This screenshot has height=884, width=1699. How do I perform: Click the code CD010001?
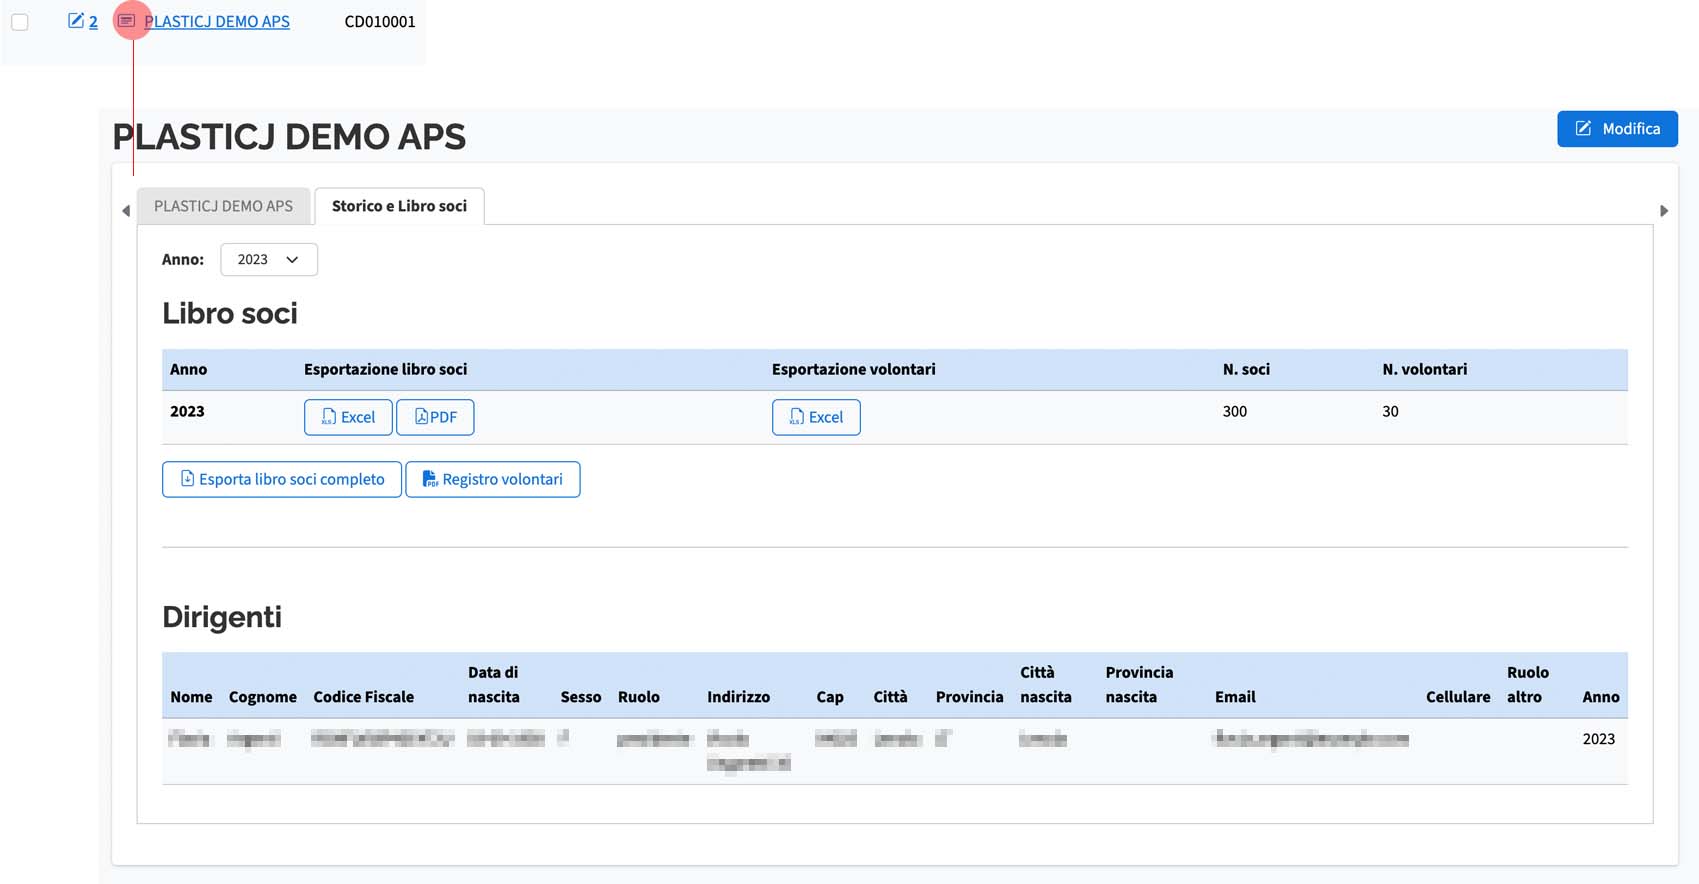380,21
